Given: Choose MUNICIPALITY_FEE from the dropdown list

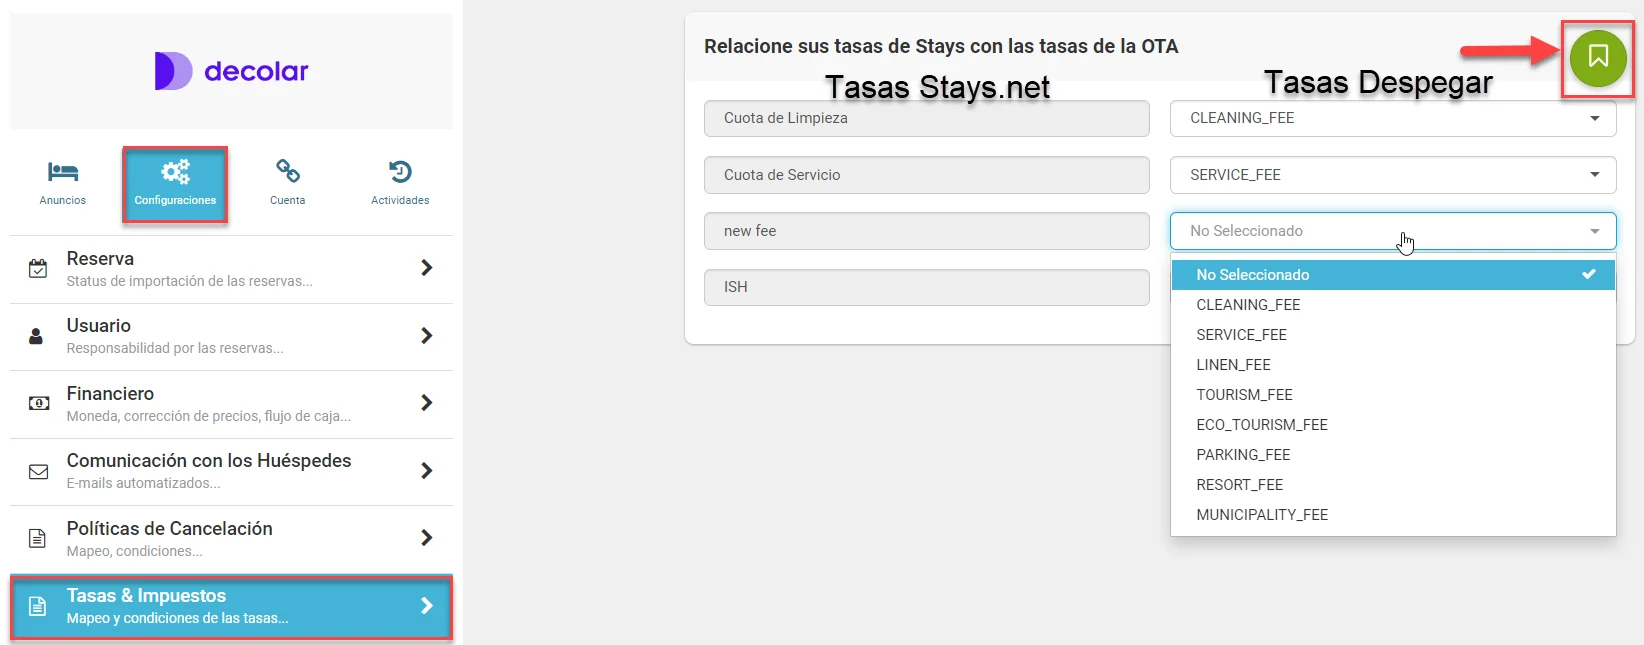Looking at the screenshot, I should coord(1393,515).
